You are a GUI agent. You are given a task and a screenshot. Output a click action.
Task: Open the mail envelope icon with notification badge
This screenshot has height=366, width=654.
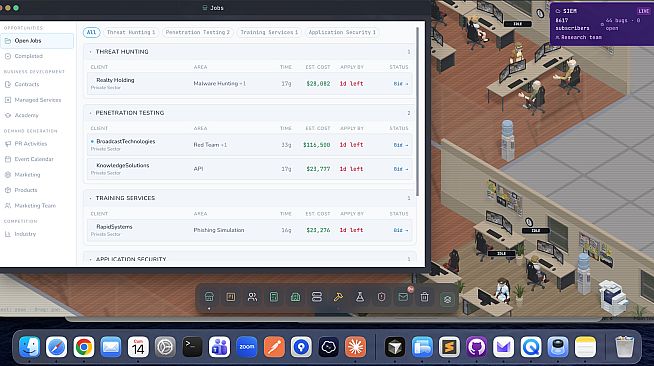click(403, 297)
